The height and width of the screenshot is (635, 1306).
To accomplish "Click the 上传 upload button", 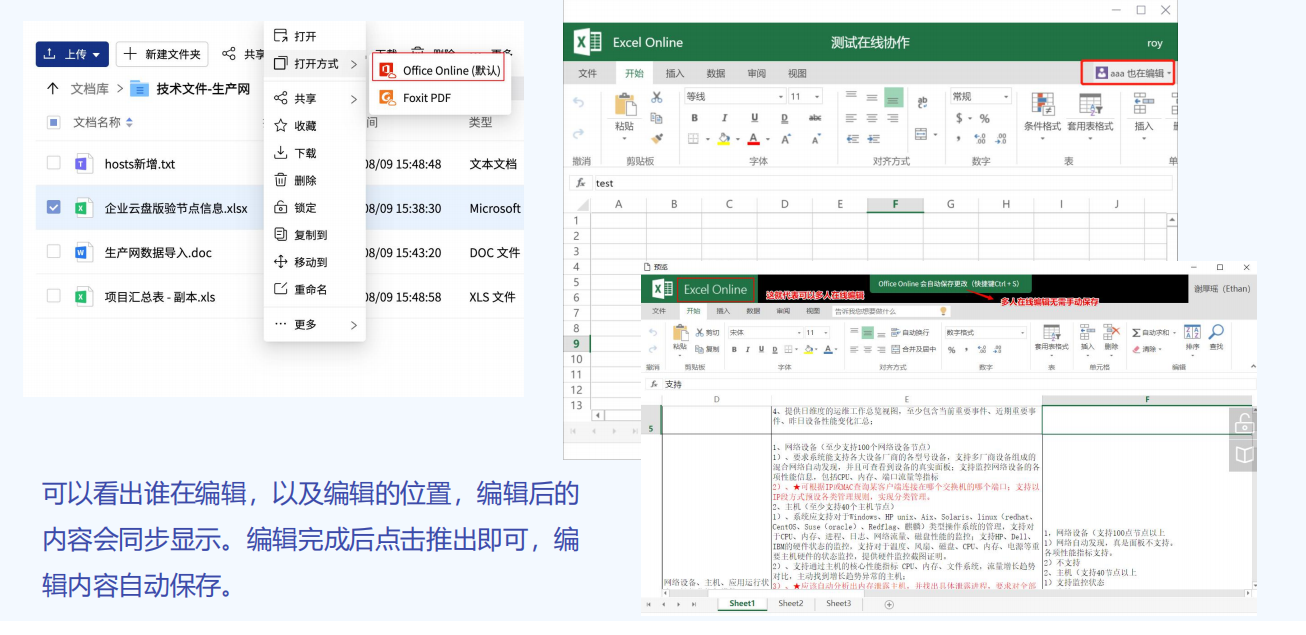I will (x=72, y=54).
